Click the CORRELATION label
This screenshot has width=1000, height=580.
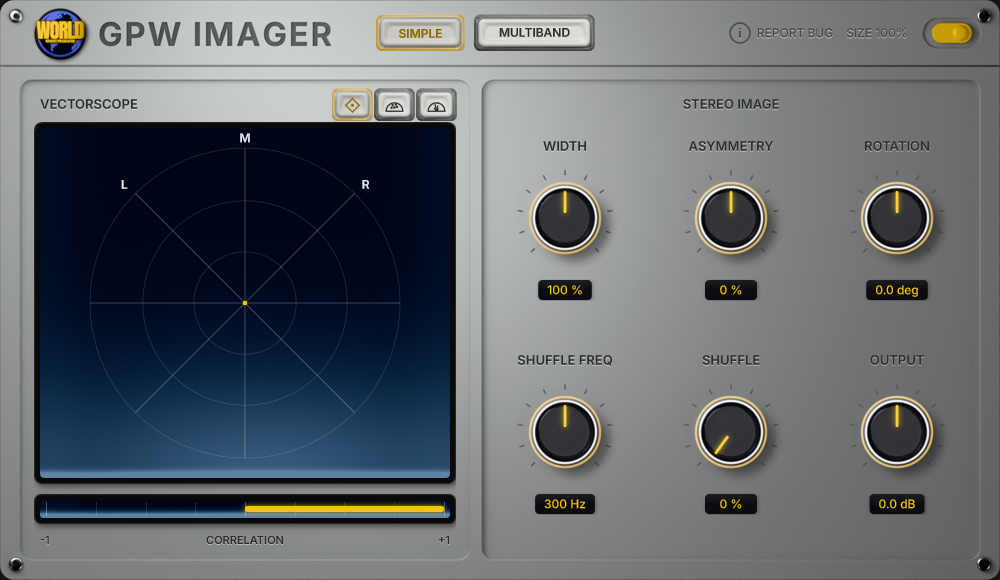(x=245, y=540)
